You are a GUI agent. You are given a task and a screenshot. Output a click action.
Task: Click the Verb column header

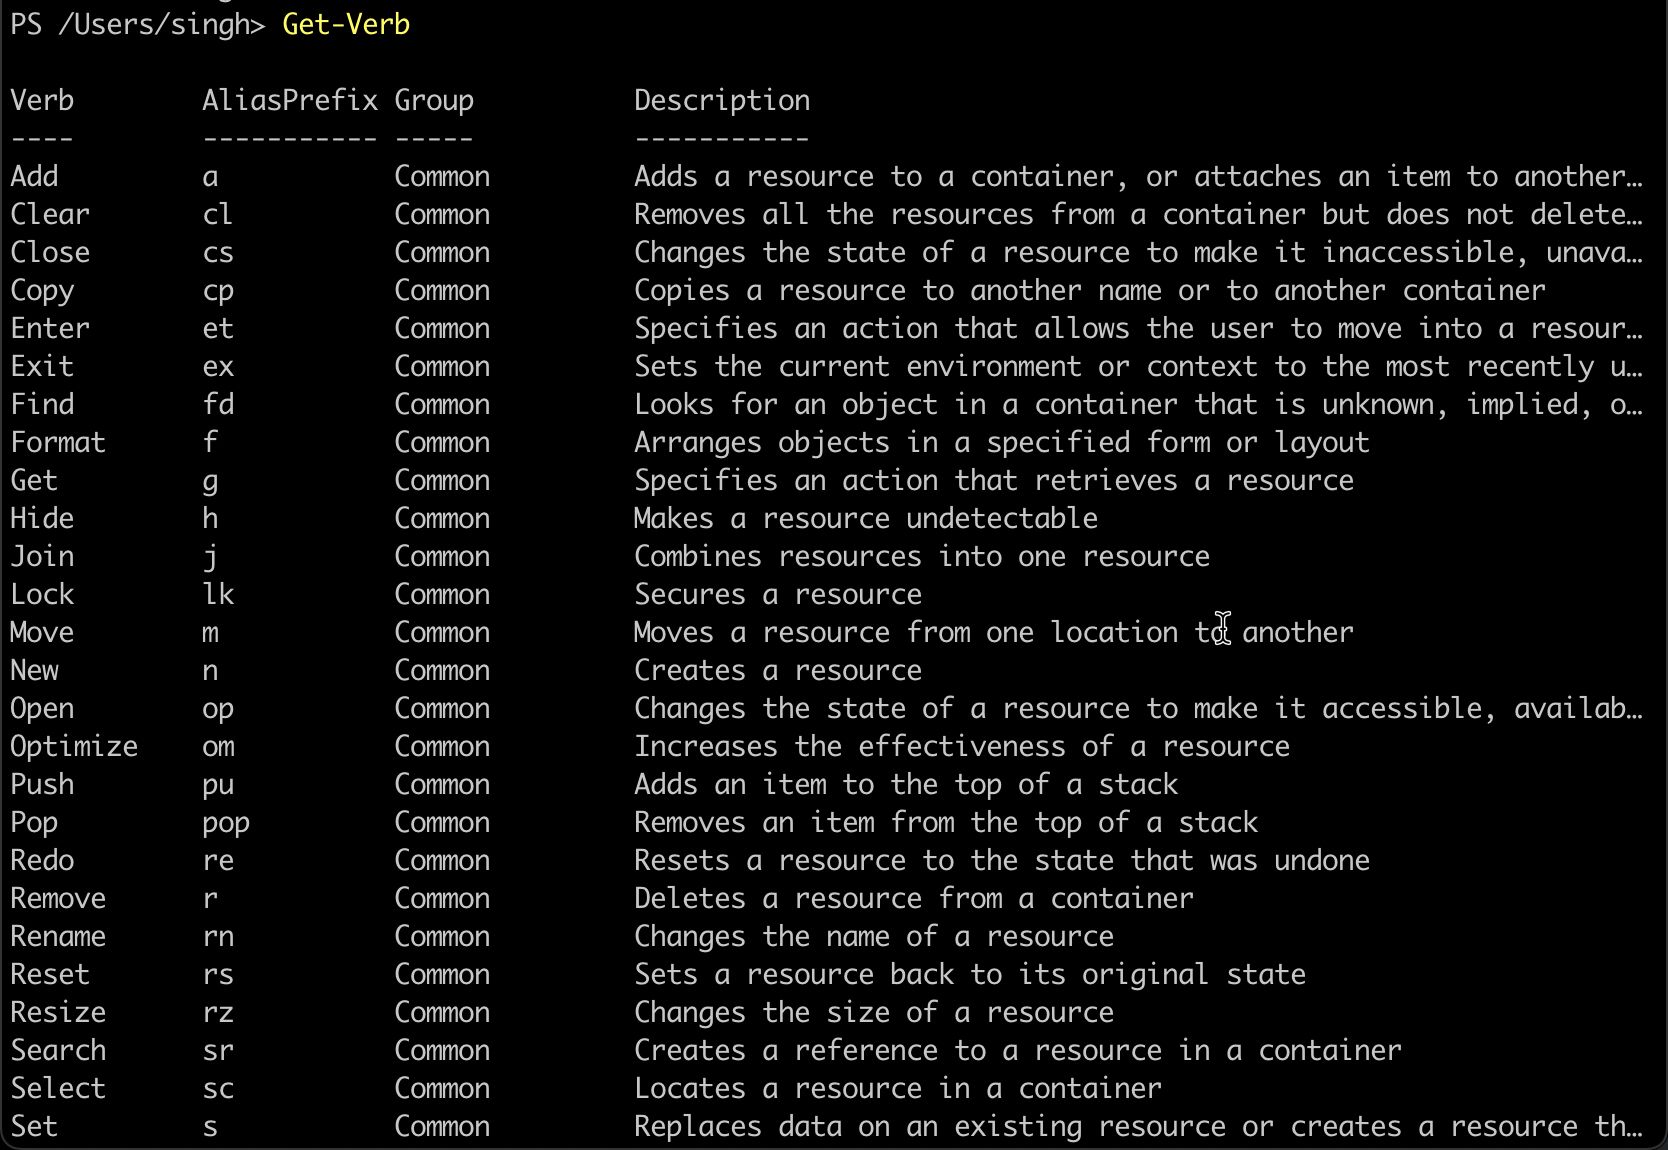coord(42,100)
